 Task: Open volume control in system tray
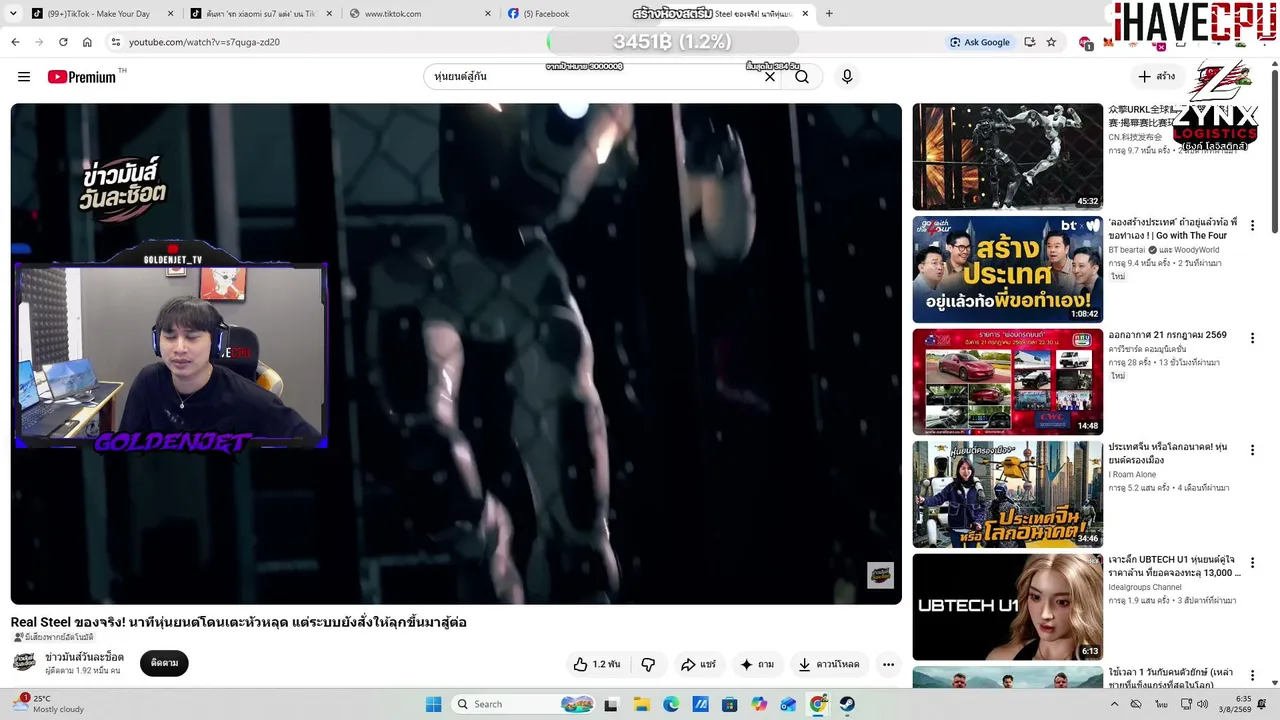coord(1201,704)
